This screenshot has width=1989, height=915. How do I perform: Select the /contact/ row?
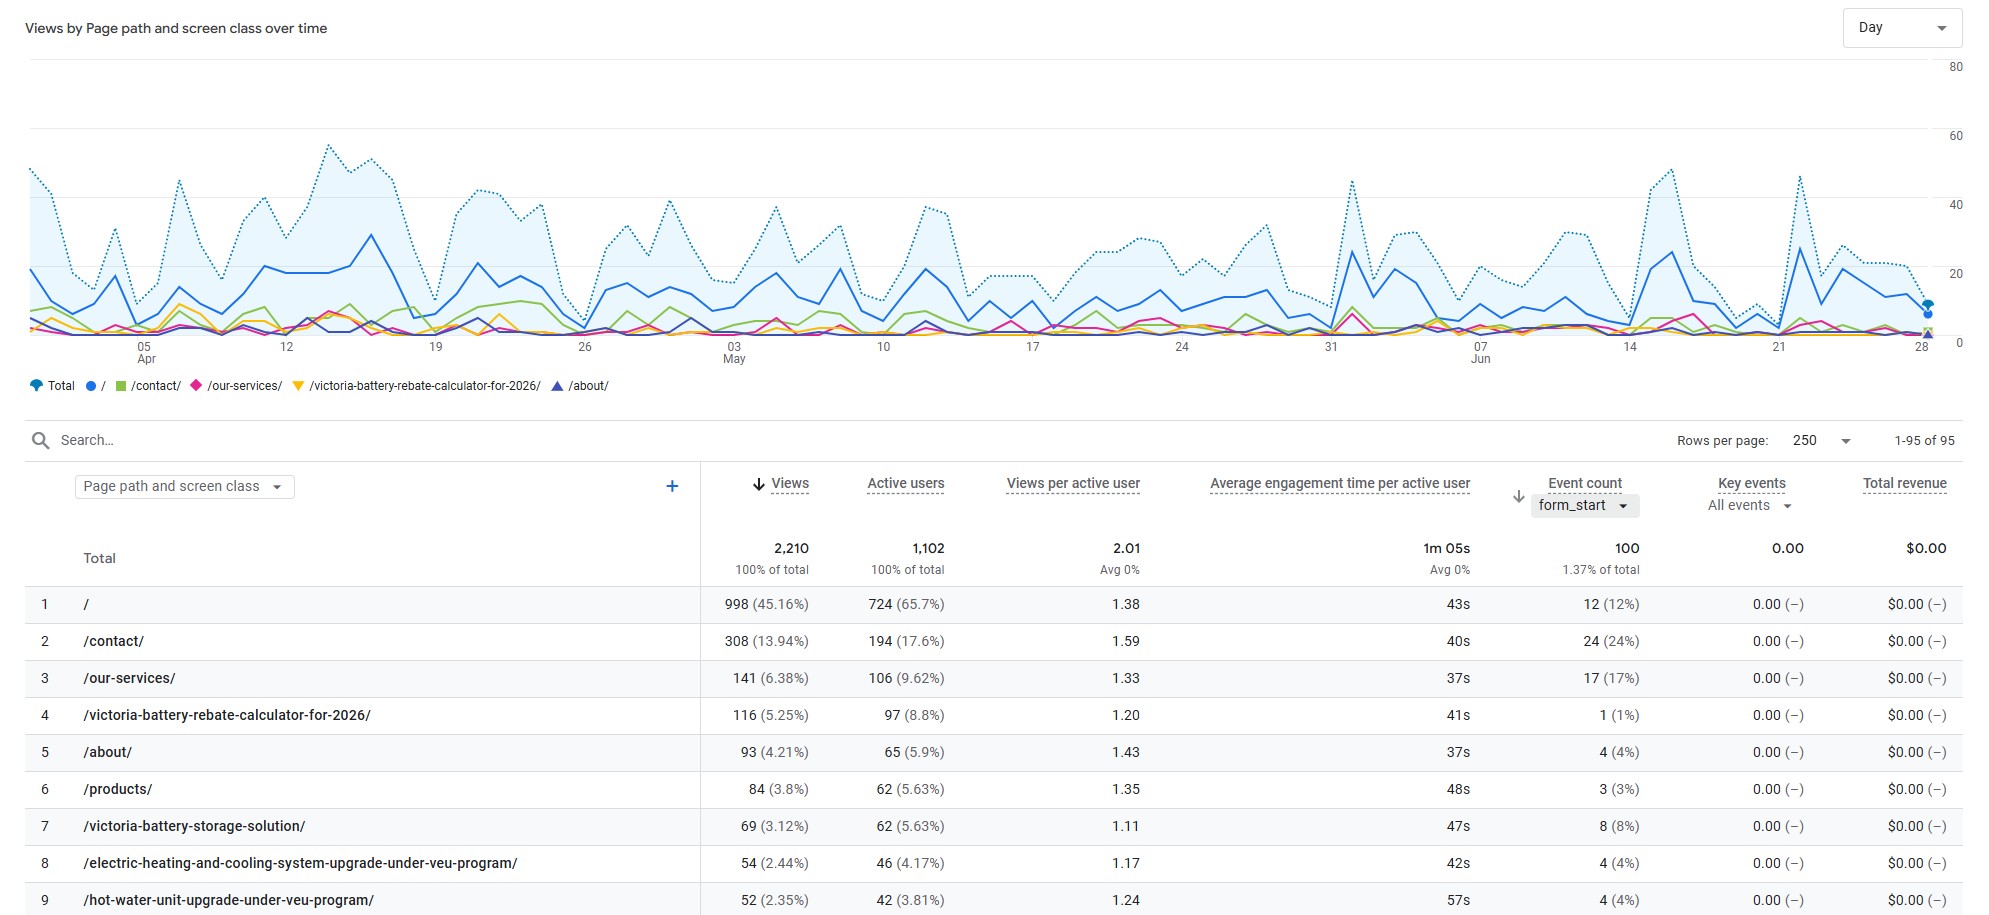coord(993,641)
